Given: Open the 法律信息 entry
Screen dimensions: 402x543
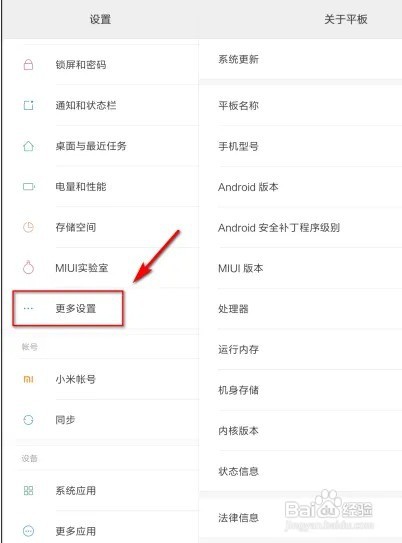Looking at the screenshot, I should click(301, 518).
